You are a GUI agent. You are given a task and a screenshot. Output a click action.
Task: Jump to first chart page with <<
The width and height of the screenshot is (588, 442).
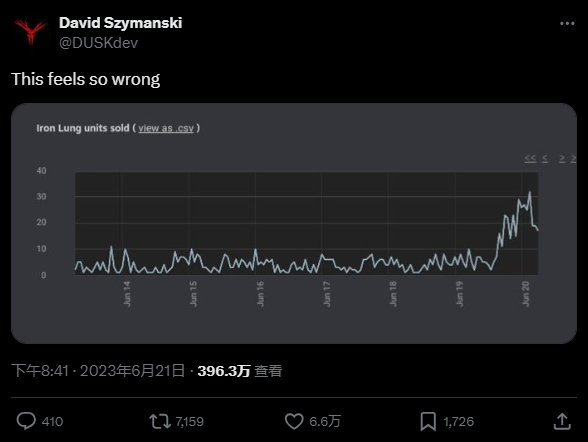(530, 159)
